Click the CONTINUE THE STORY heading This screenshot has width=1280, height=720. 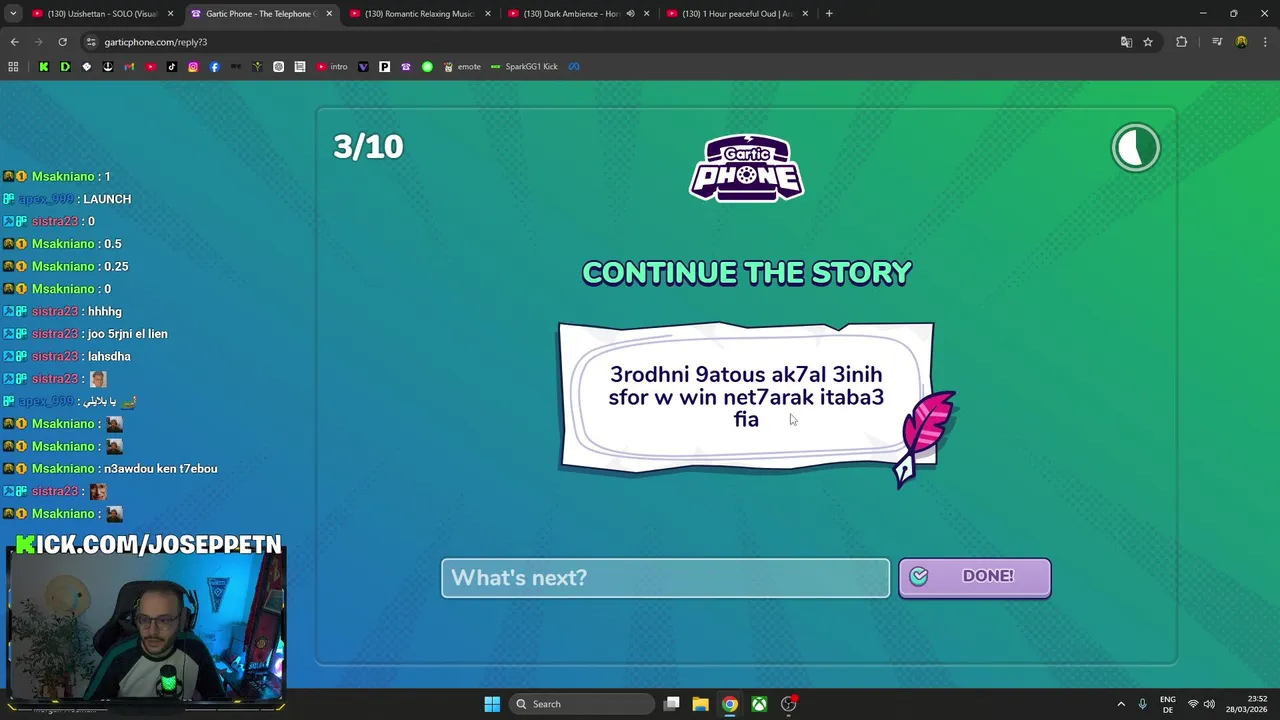pos(747,273)
